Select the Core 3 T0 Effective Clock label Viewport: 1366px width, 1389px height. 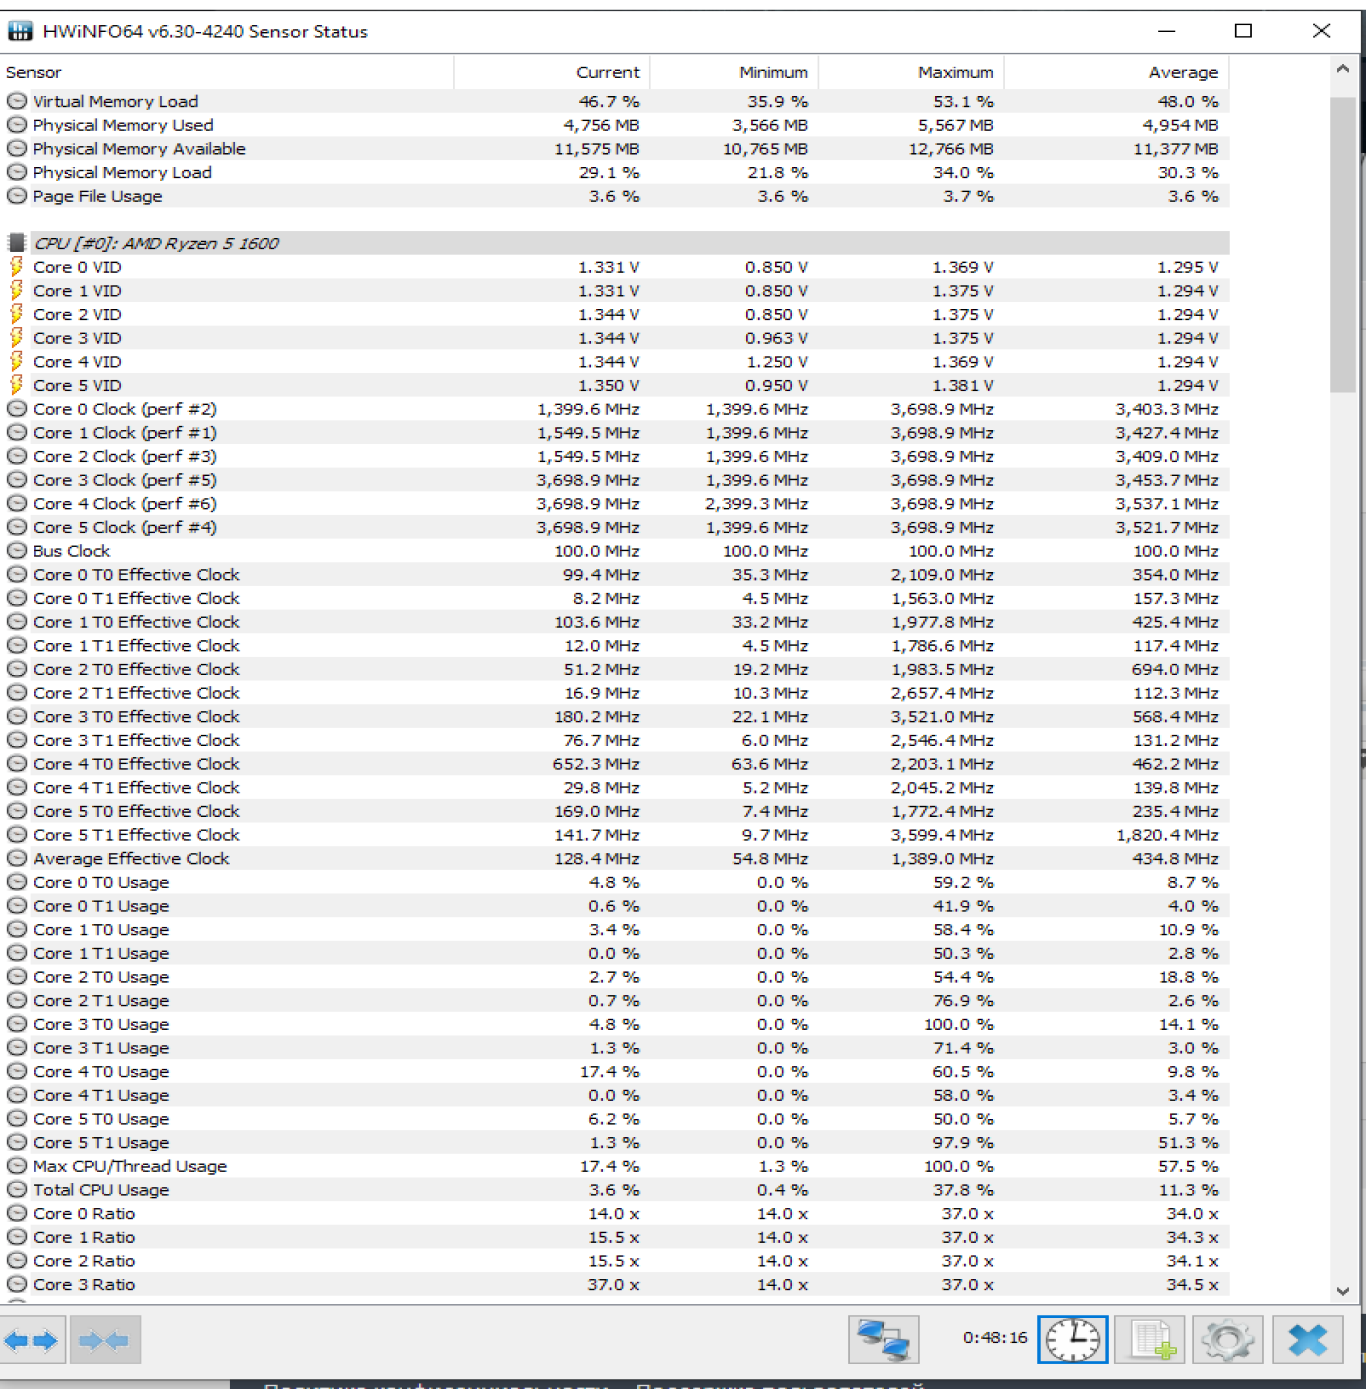coord(136,717)
